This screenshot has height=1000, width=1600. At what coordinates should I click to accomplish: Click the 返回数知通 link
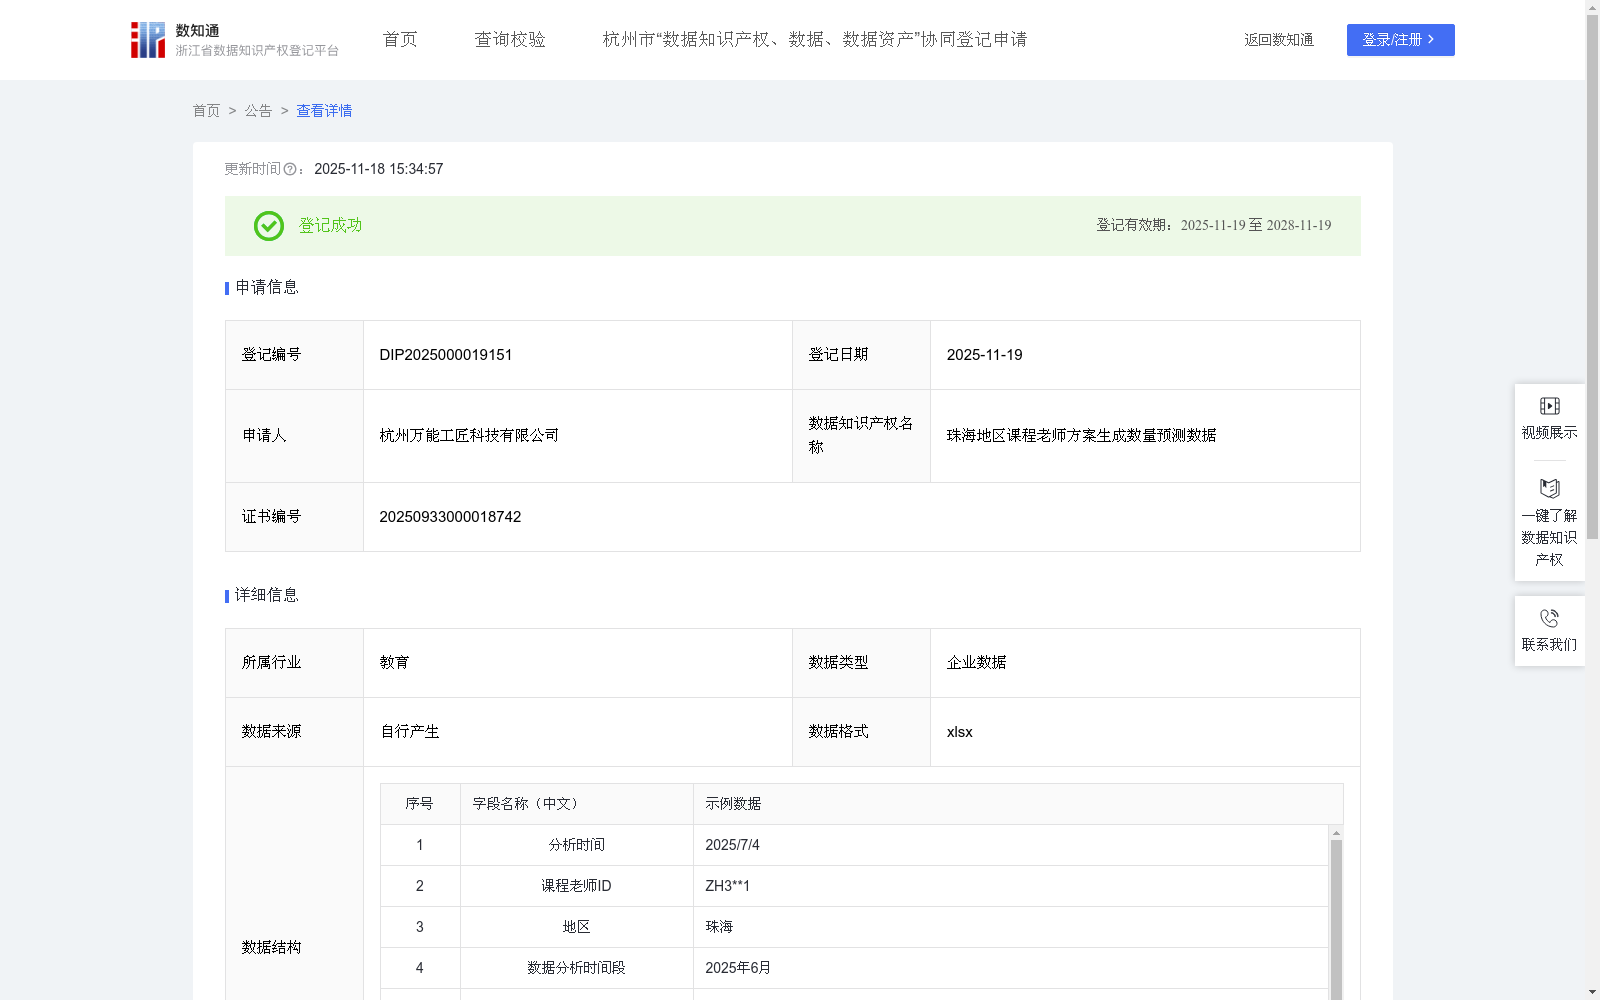point(1279,40)
